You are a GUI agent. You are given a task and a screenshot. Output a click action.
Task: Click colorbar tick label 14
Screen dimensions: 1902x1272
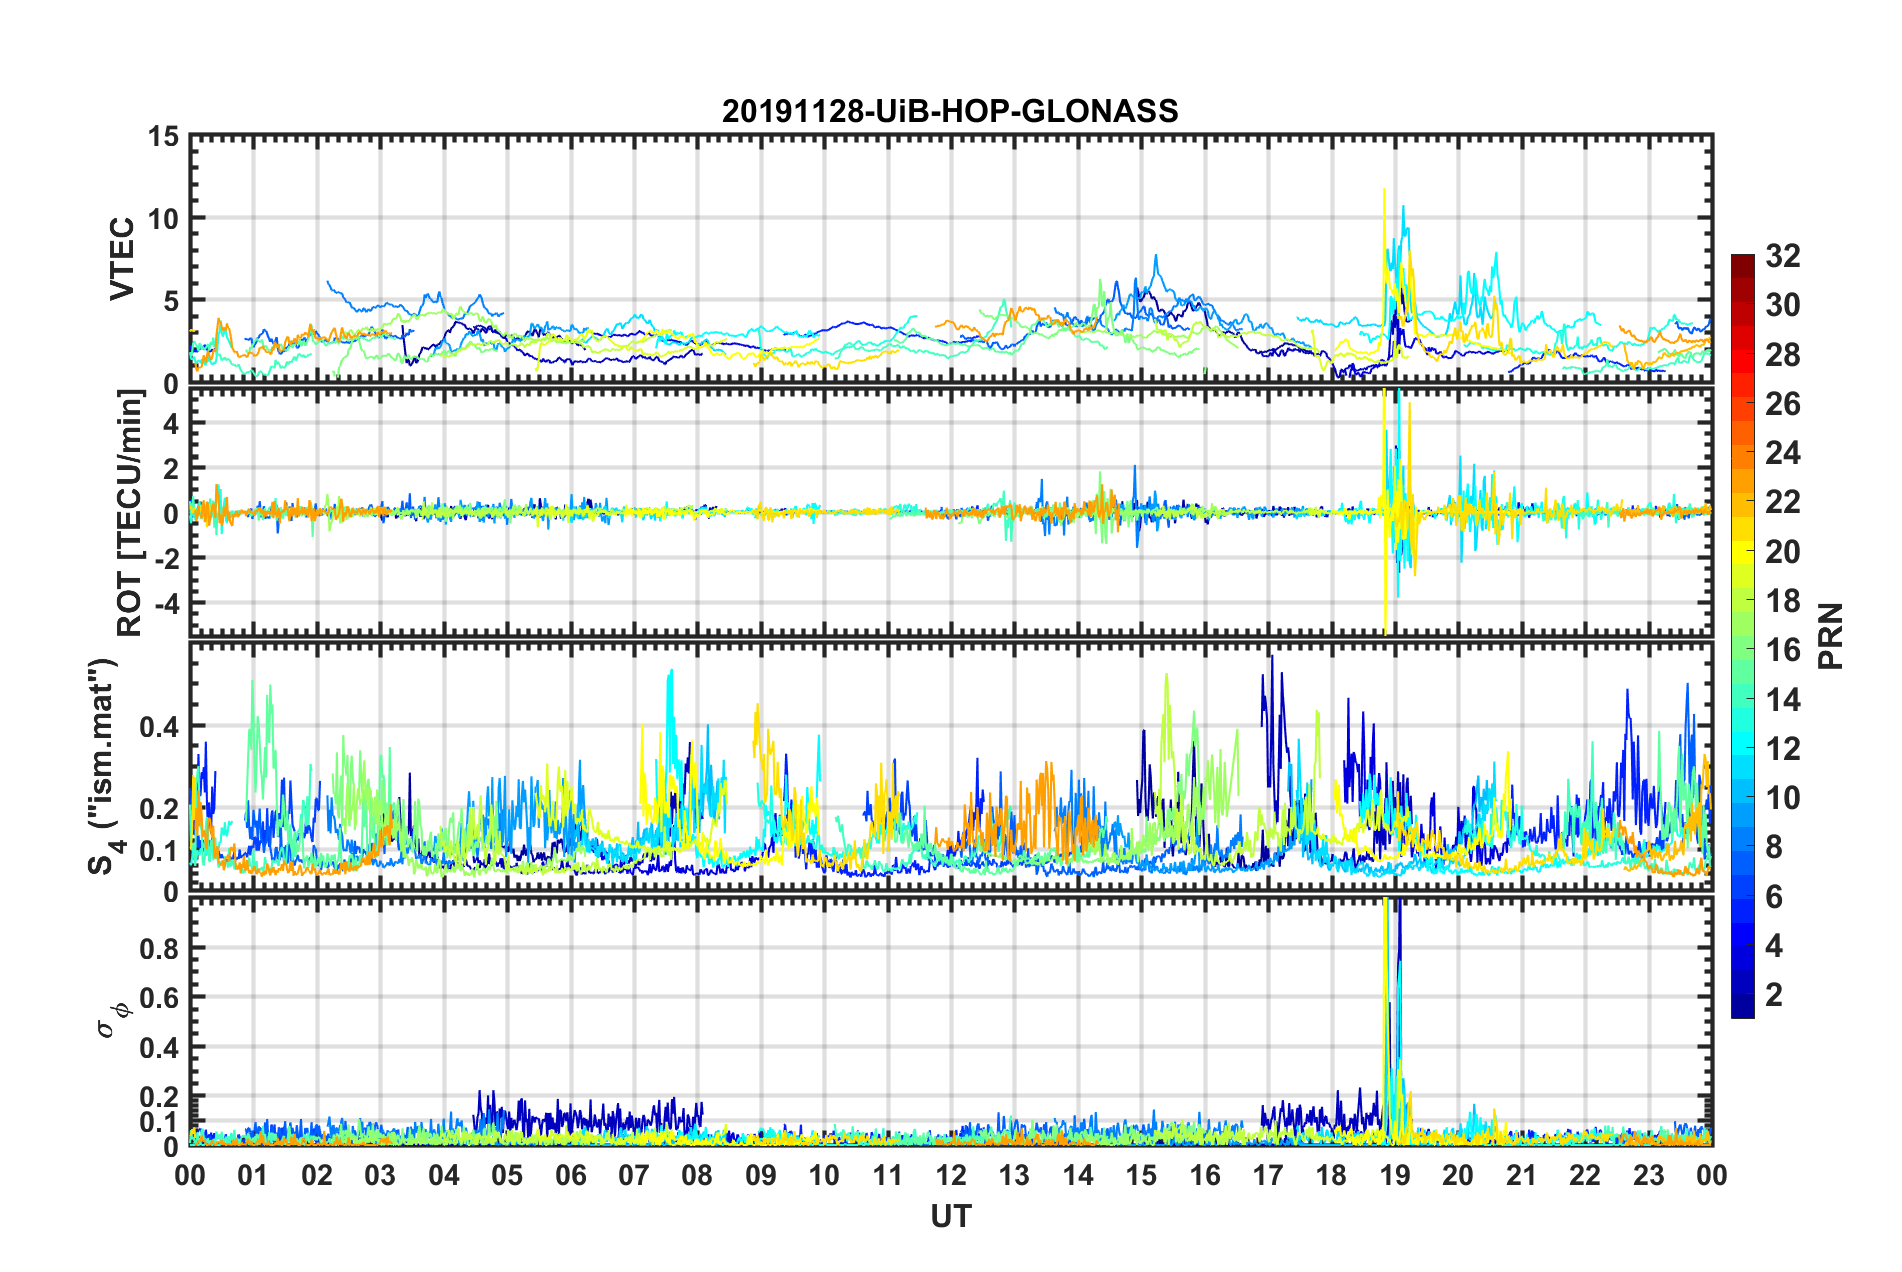(x=1783, y=700)
